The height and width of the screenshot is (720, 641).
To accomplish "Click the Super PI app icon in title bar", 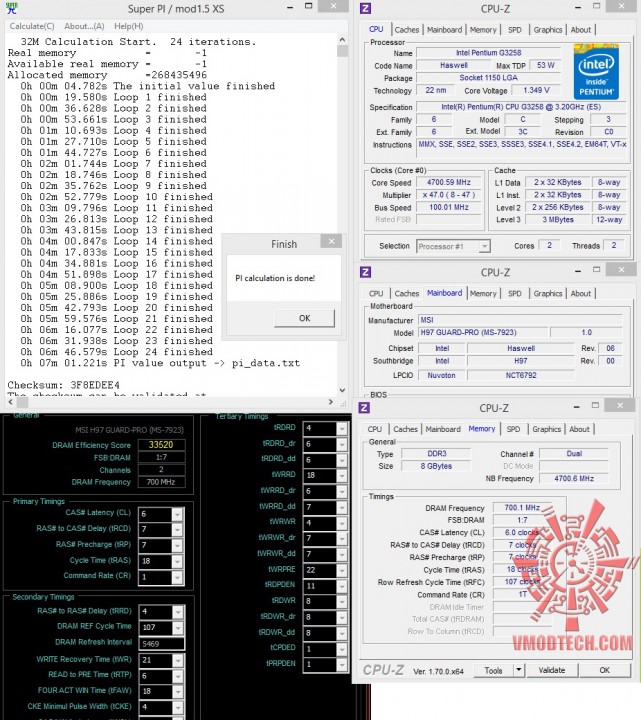I will (11, 8).
